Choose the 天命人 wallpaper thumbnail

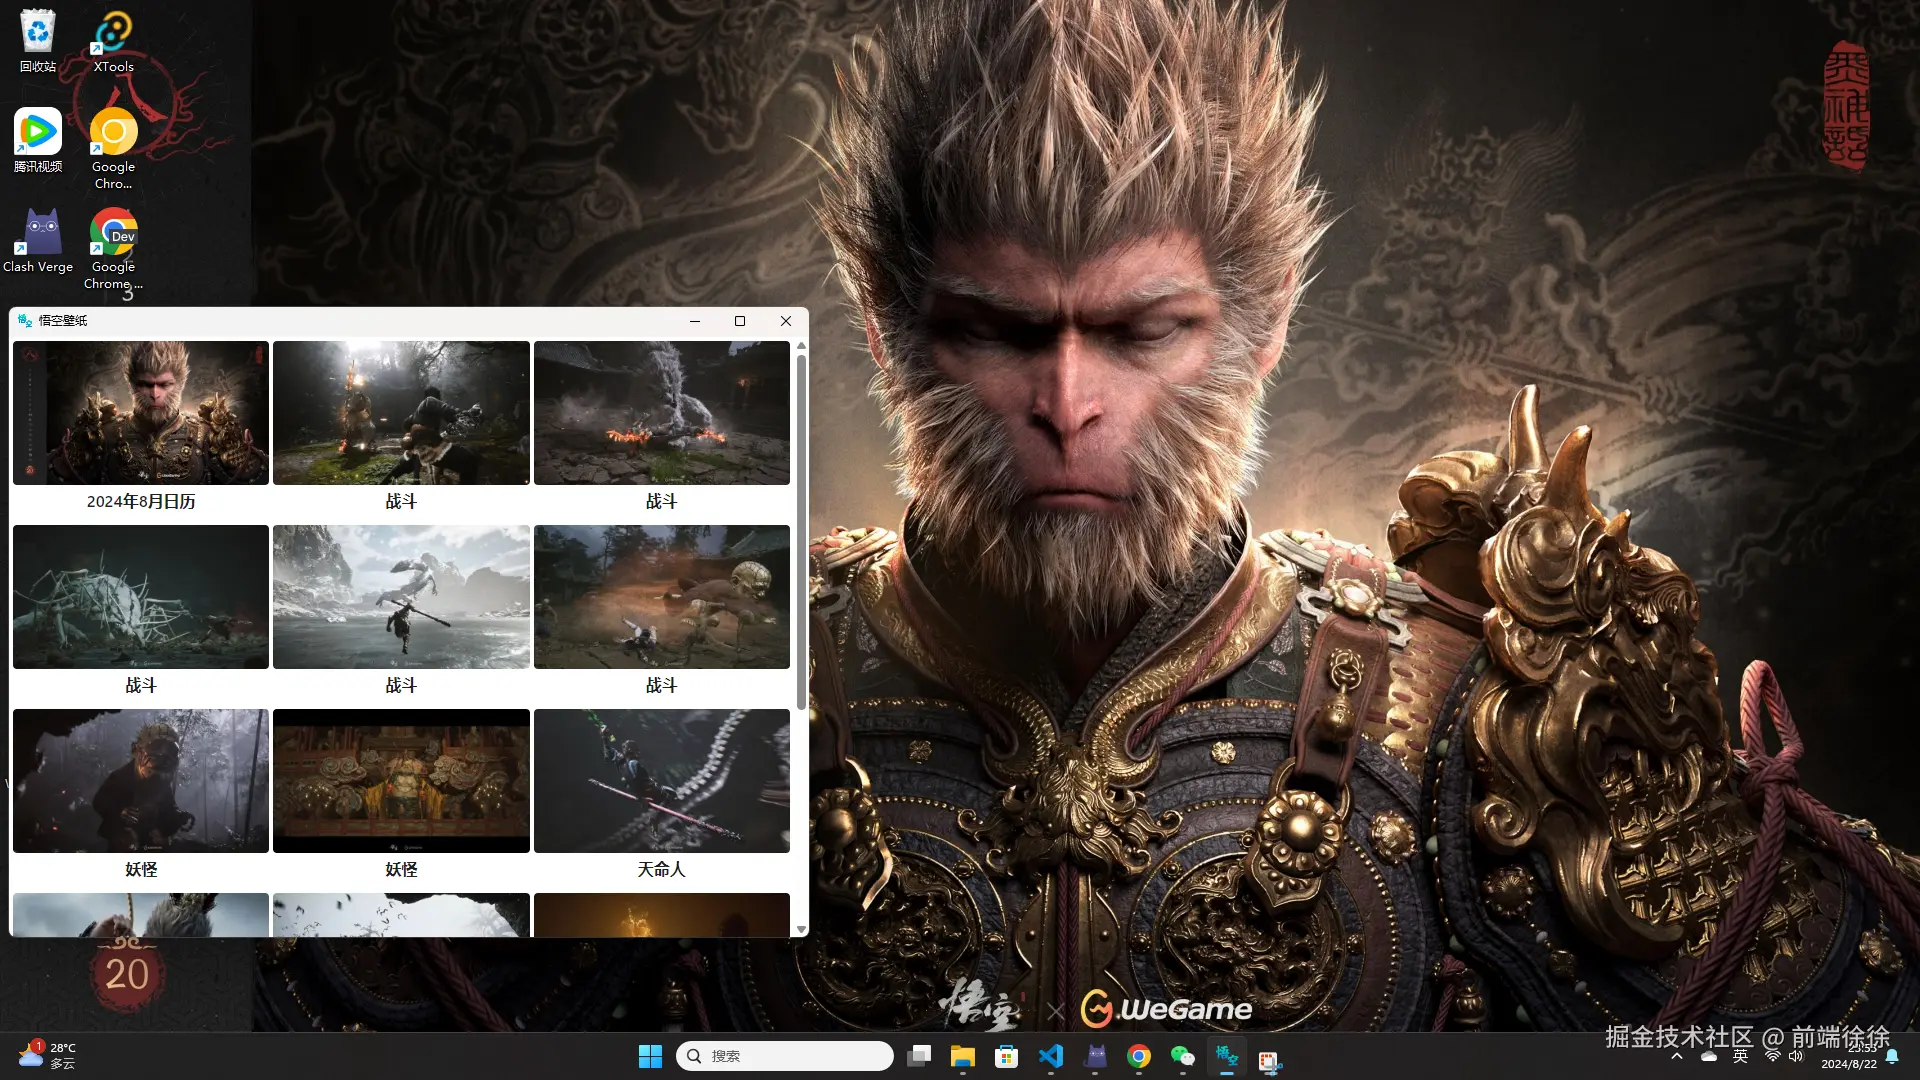point(661,781)
